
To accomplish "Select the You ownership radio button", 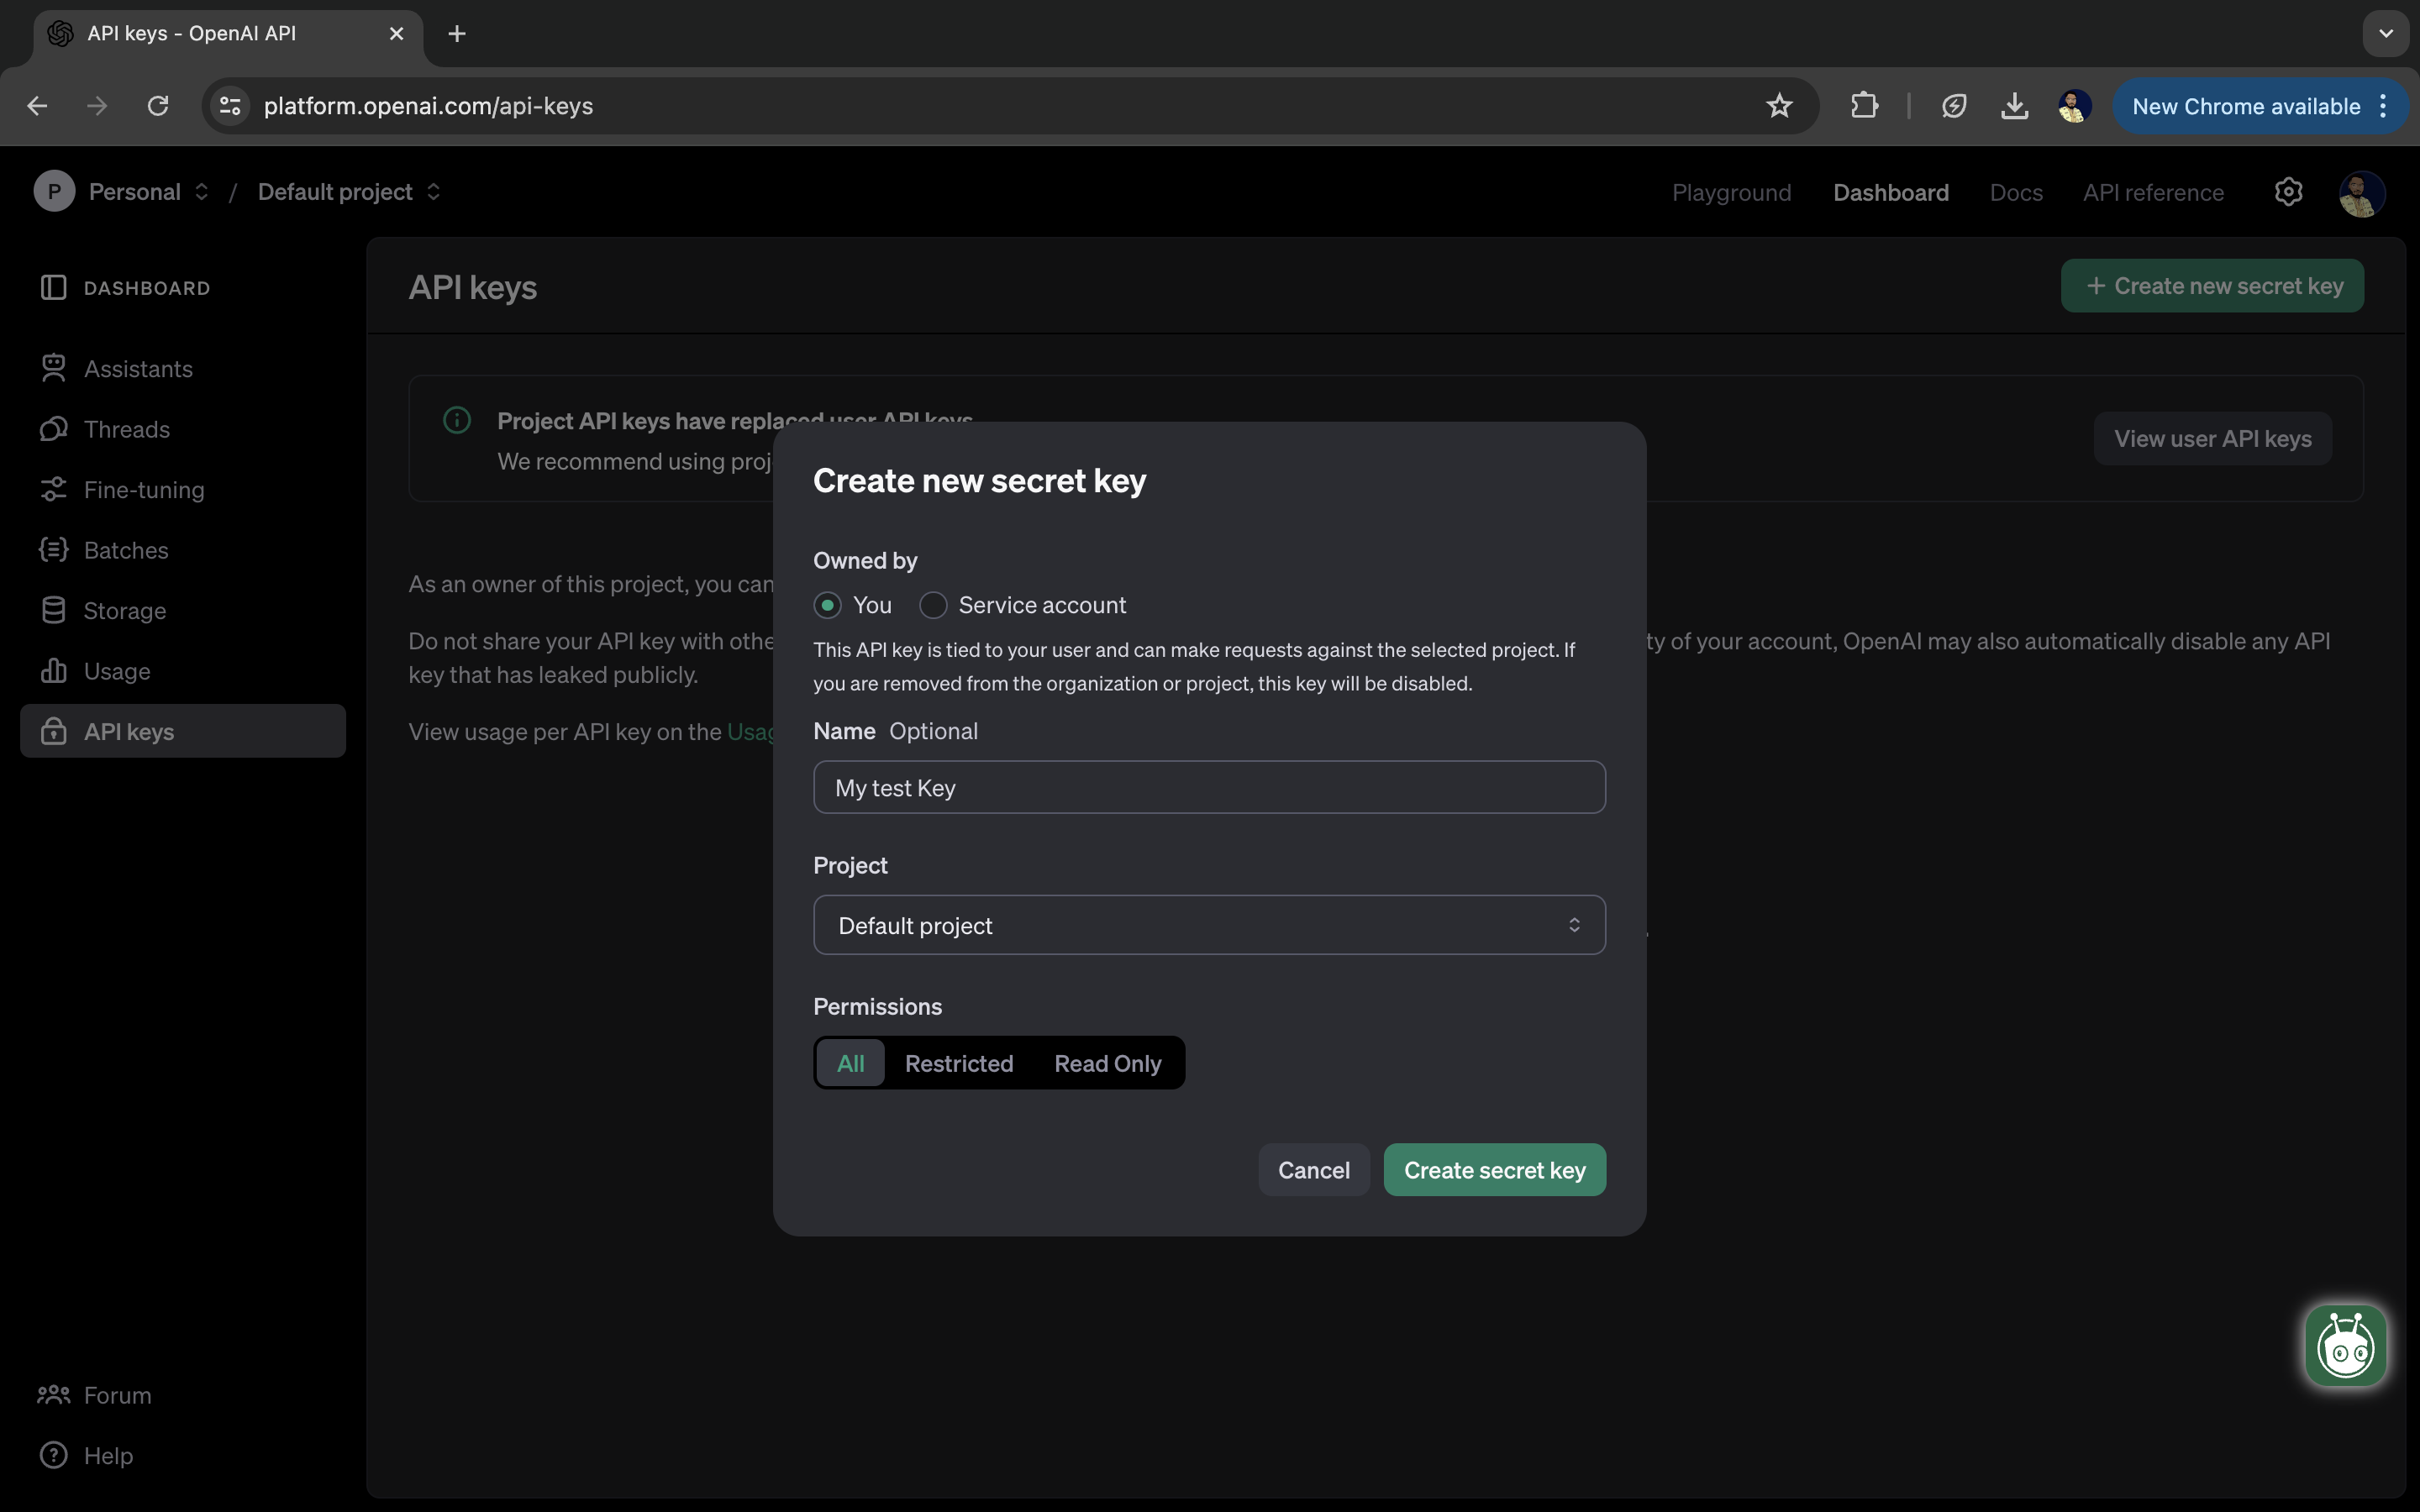I will click(827, 605).
